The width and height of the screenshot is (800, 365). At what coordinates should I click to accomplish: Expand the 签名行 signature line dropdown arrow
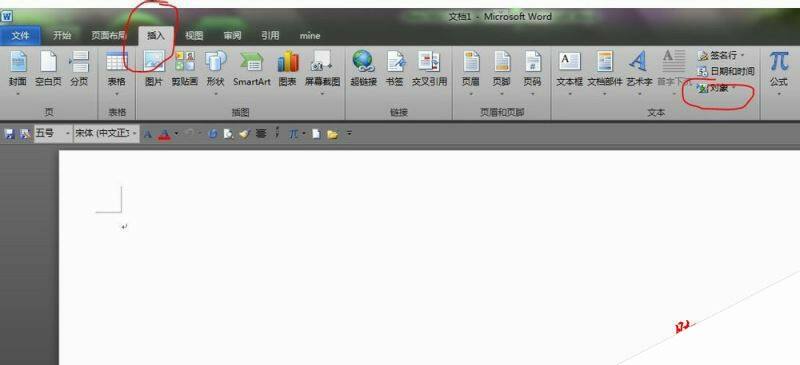coord(742,55)
